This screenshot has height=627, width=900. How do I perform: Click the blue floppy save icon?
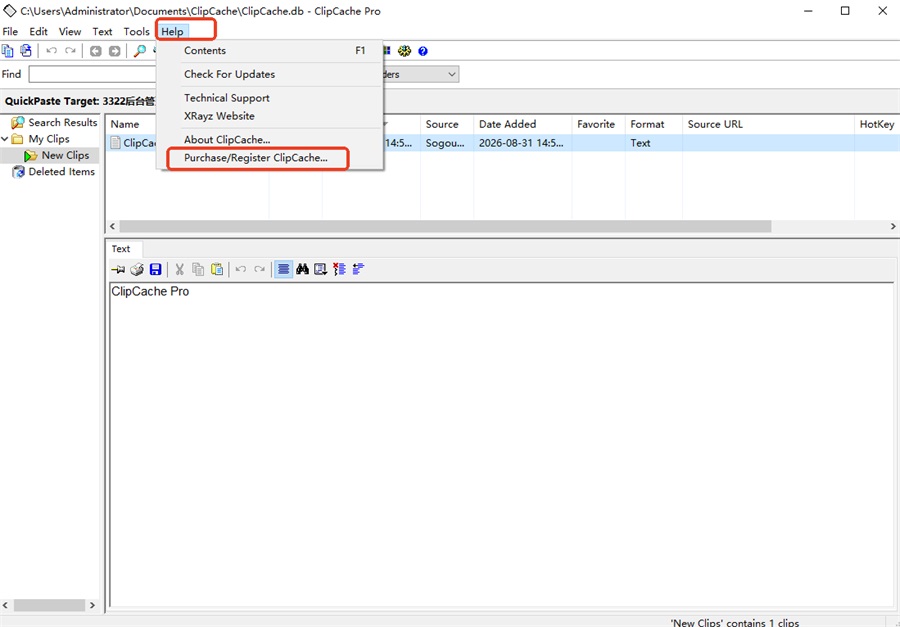point(156,269)
